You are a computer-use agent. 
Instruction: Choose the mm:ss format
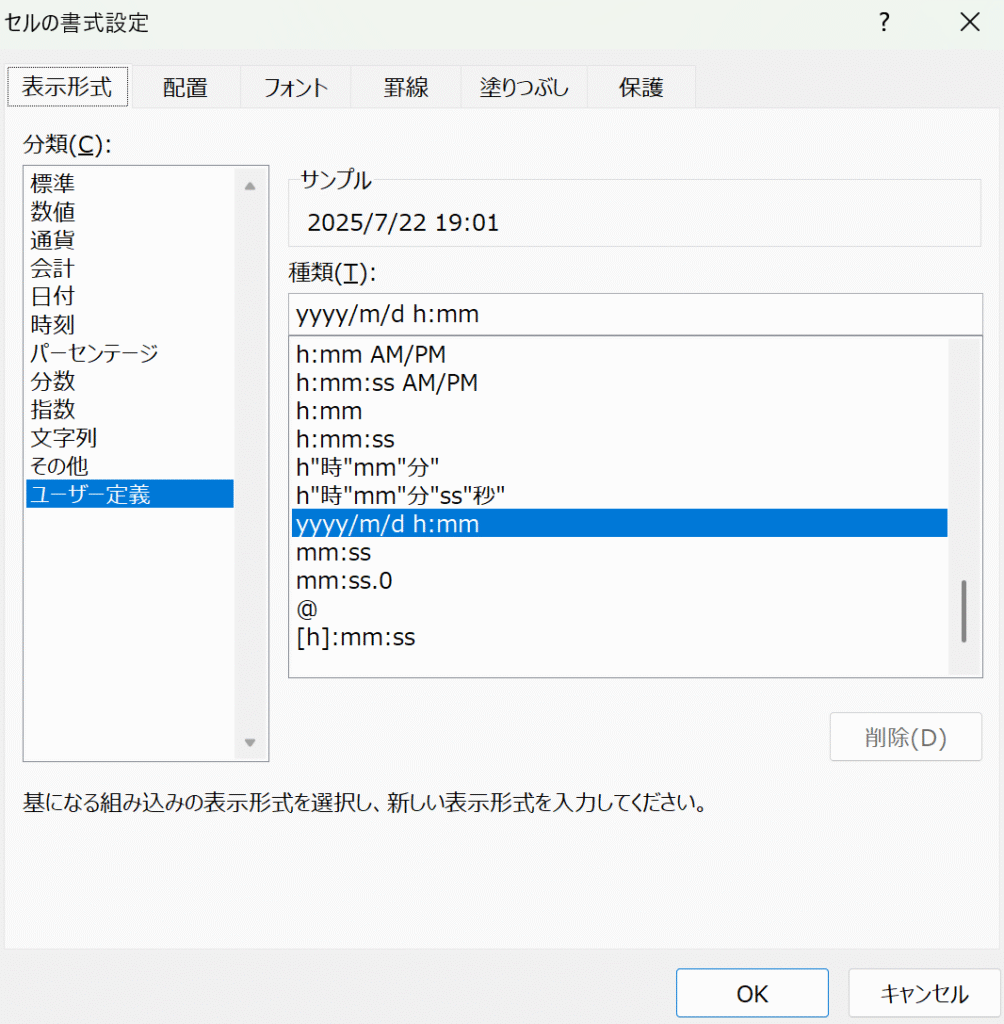pos(619,552)
